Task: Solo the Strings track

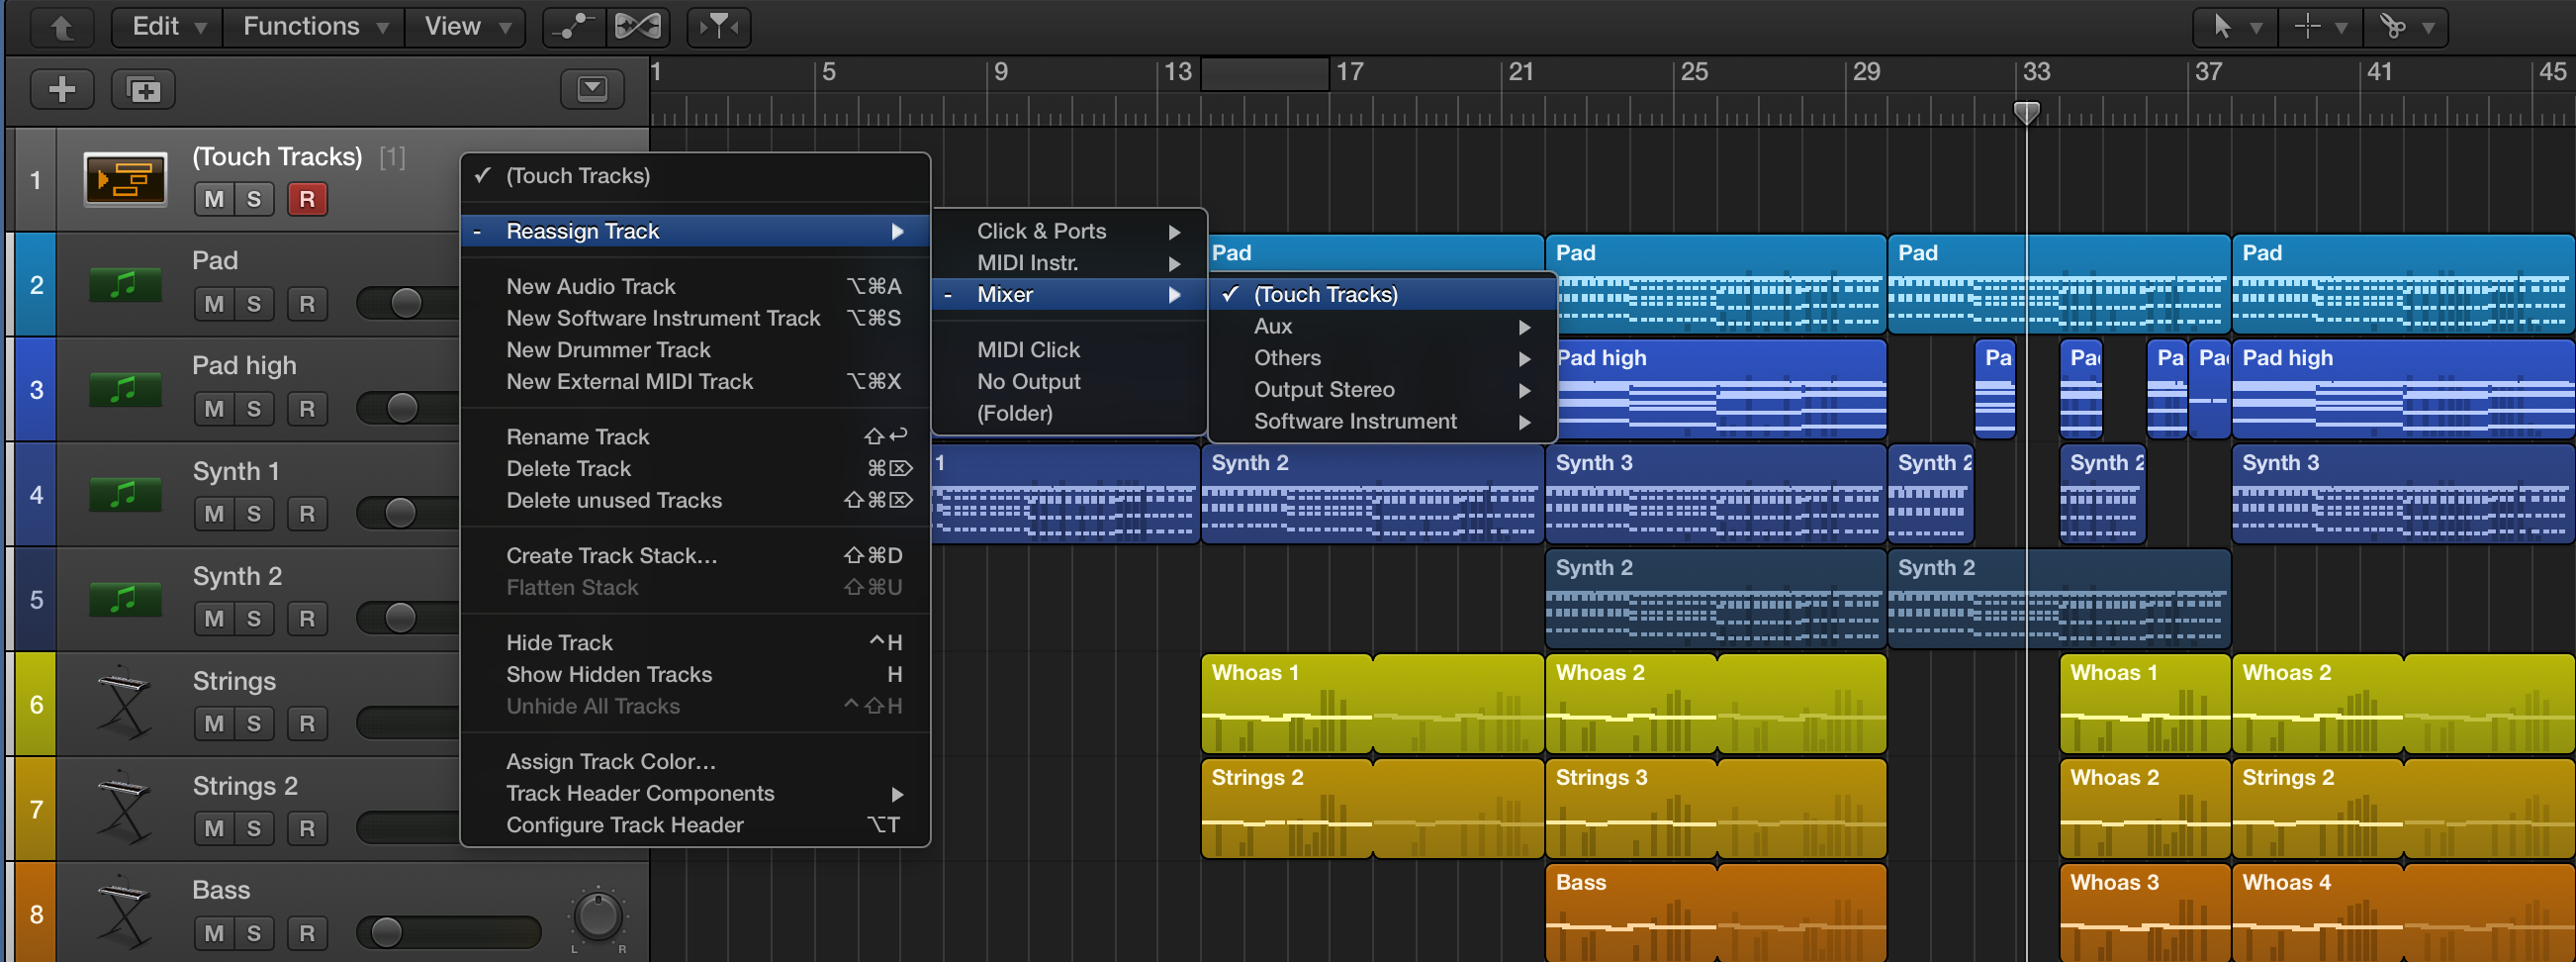Action: (254, 723)
